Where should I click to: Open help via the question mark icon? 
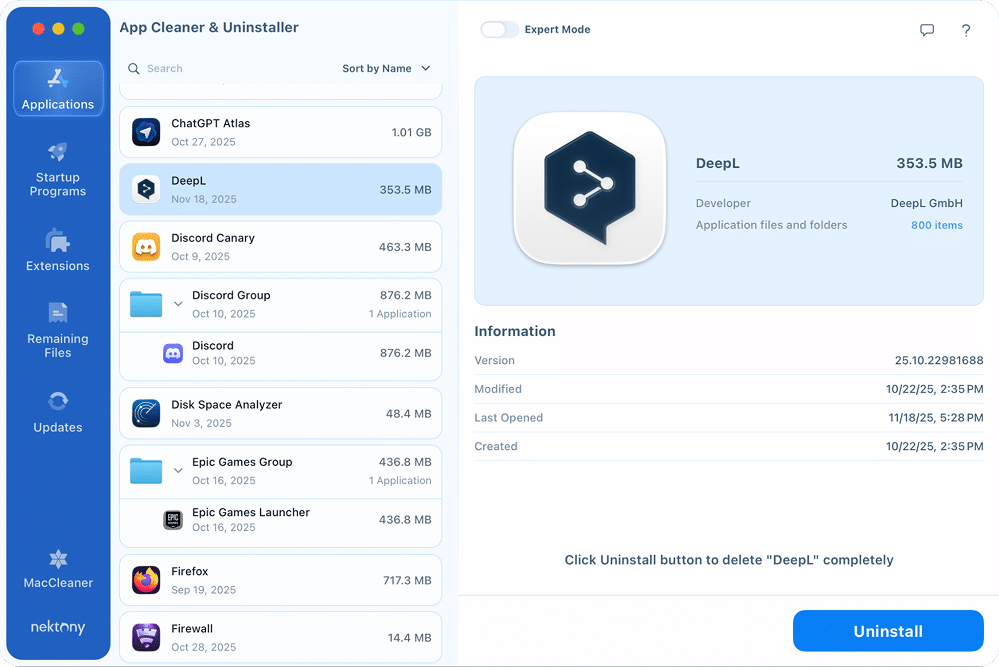click(965, 30)
